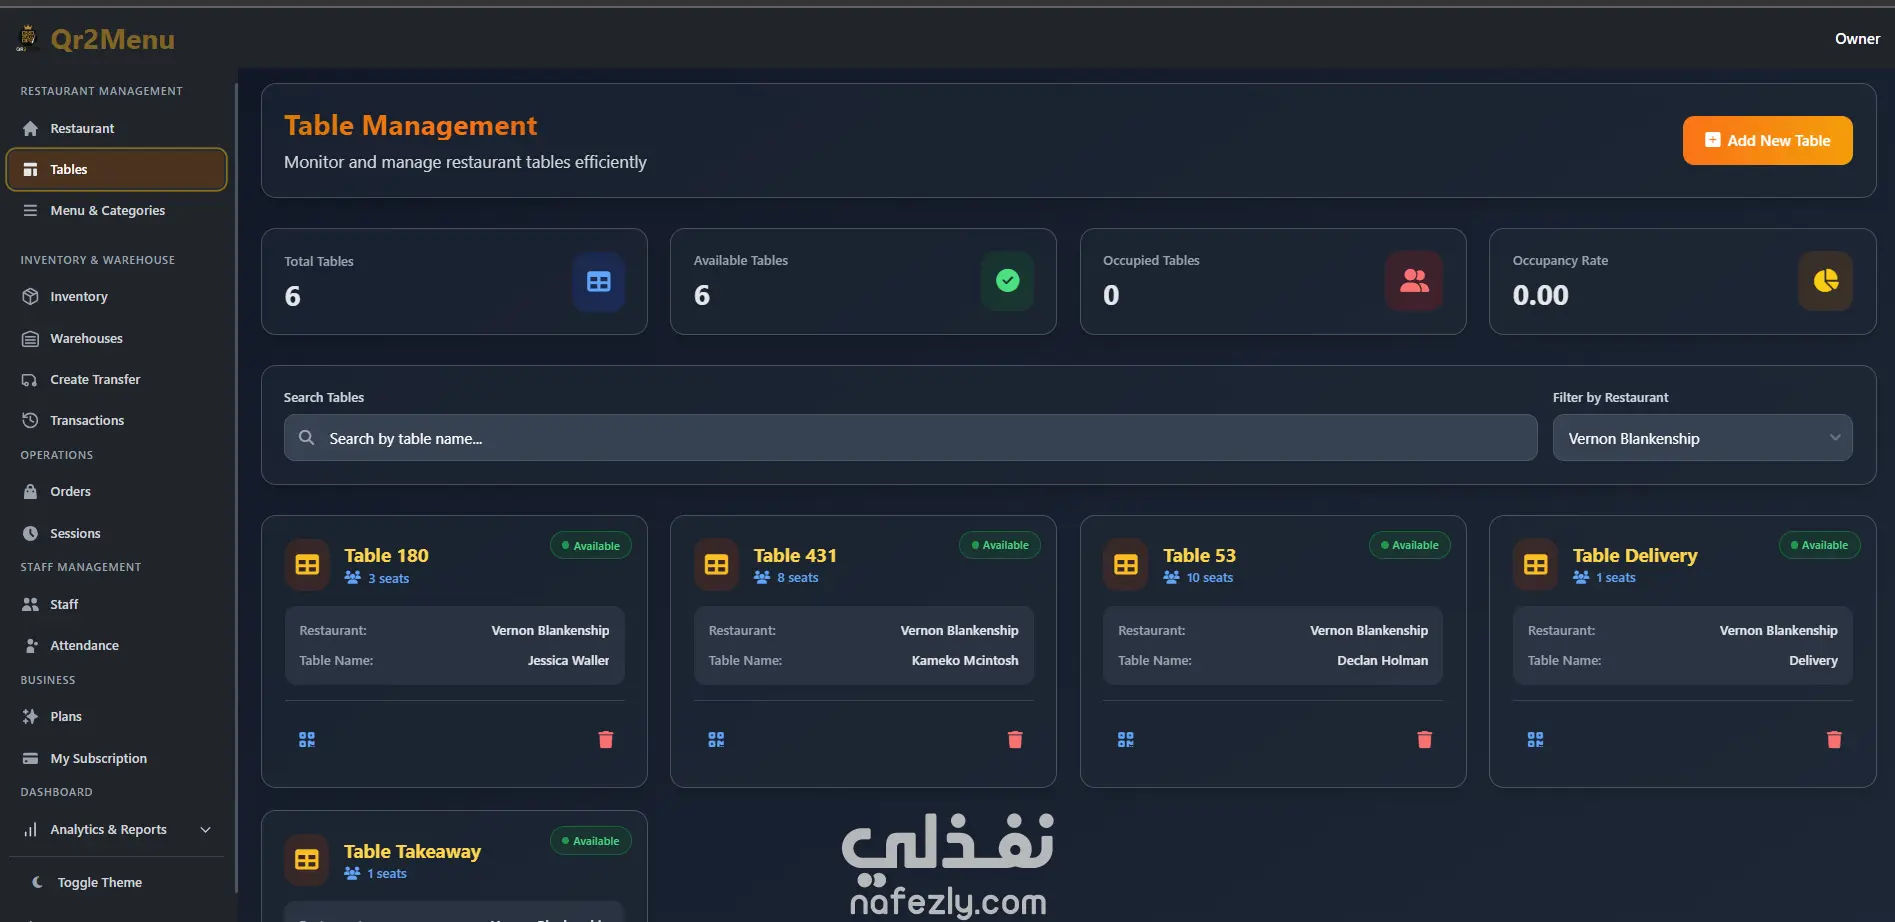The height and width of the screenshot is (922, 1895).
Task: Click the Sessions clock icon in sidebar
Action: (x=30, y=534)
